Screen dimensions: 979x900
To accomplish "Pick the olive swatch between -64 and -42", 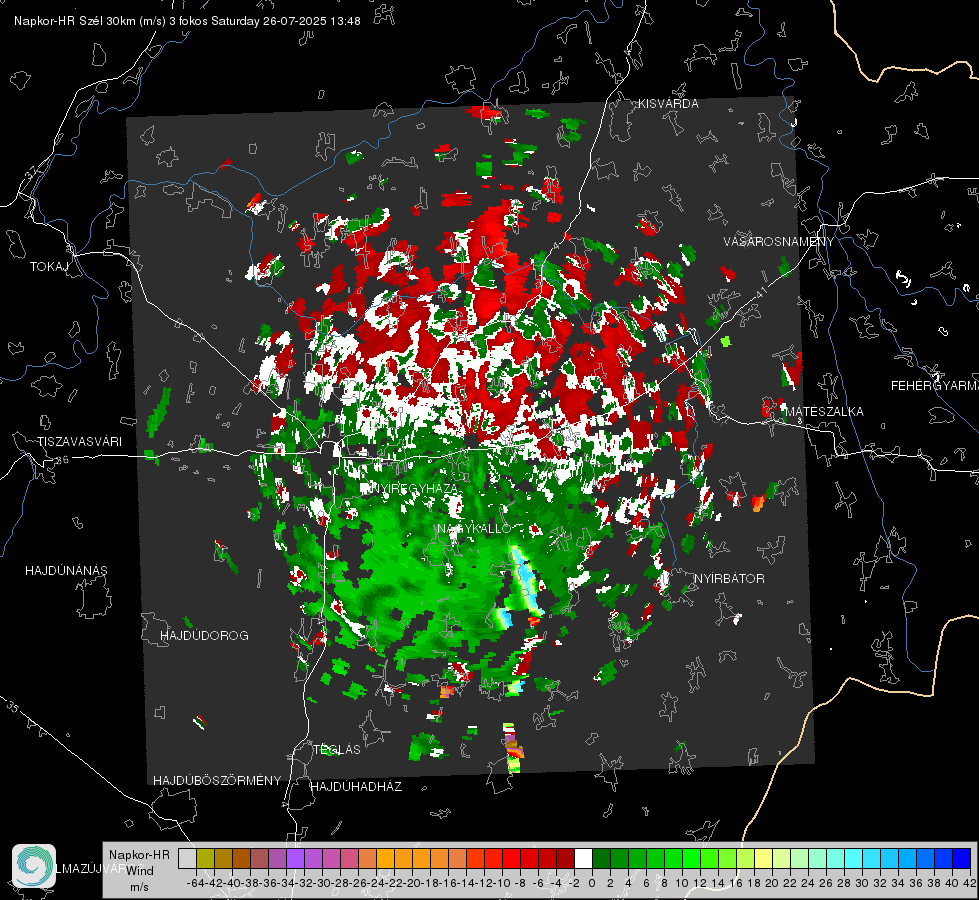I will 205,858.
